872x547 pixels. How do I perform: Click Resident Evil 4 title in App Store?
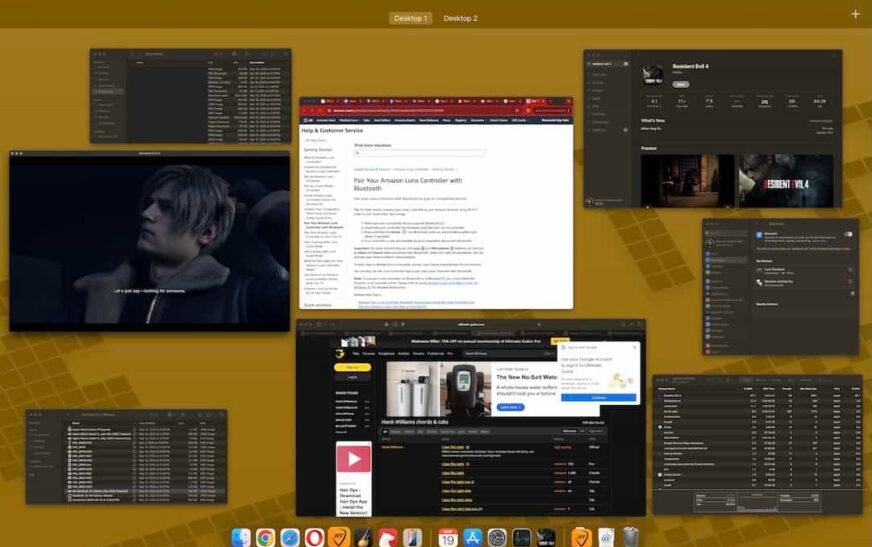[x=691, y=66]
